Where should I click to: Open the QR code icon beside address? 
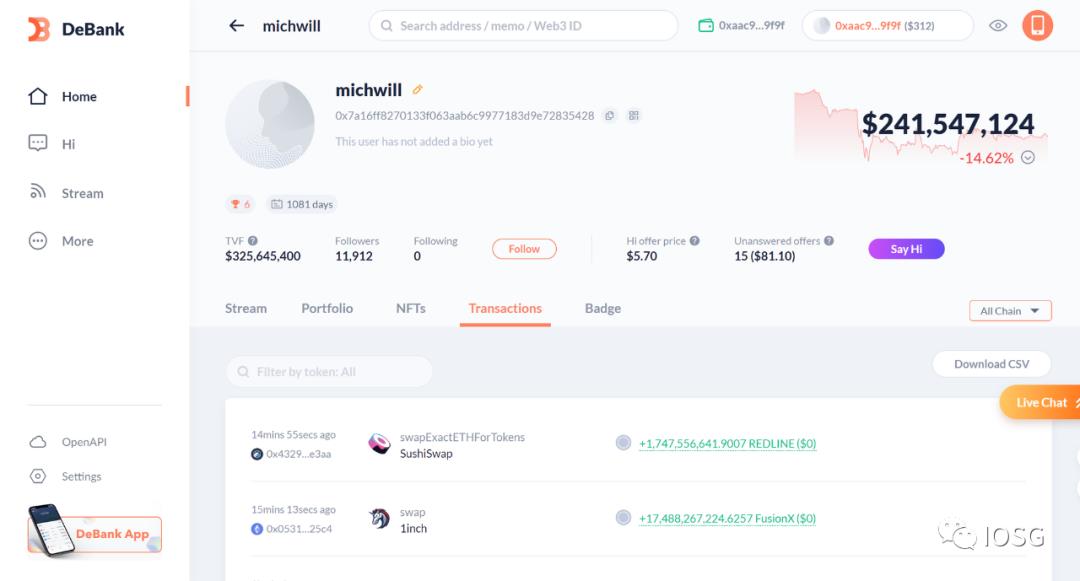point(634,116)
